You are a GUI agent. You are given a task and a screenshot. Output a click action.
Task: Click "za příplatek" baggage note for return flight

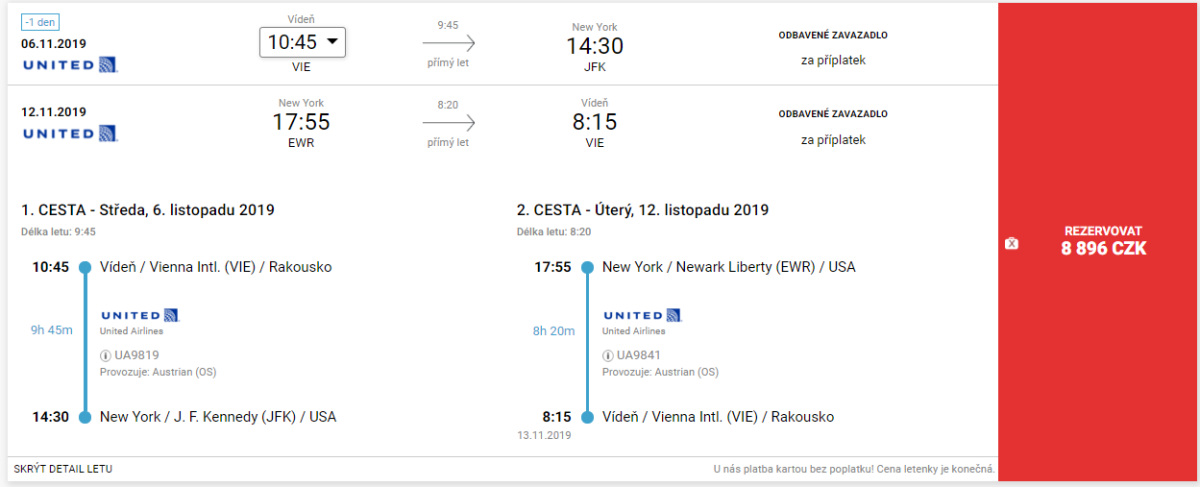pyautogui.click(x=833, y=140)
